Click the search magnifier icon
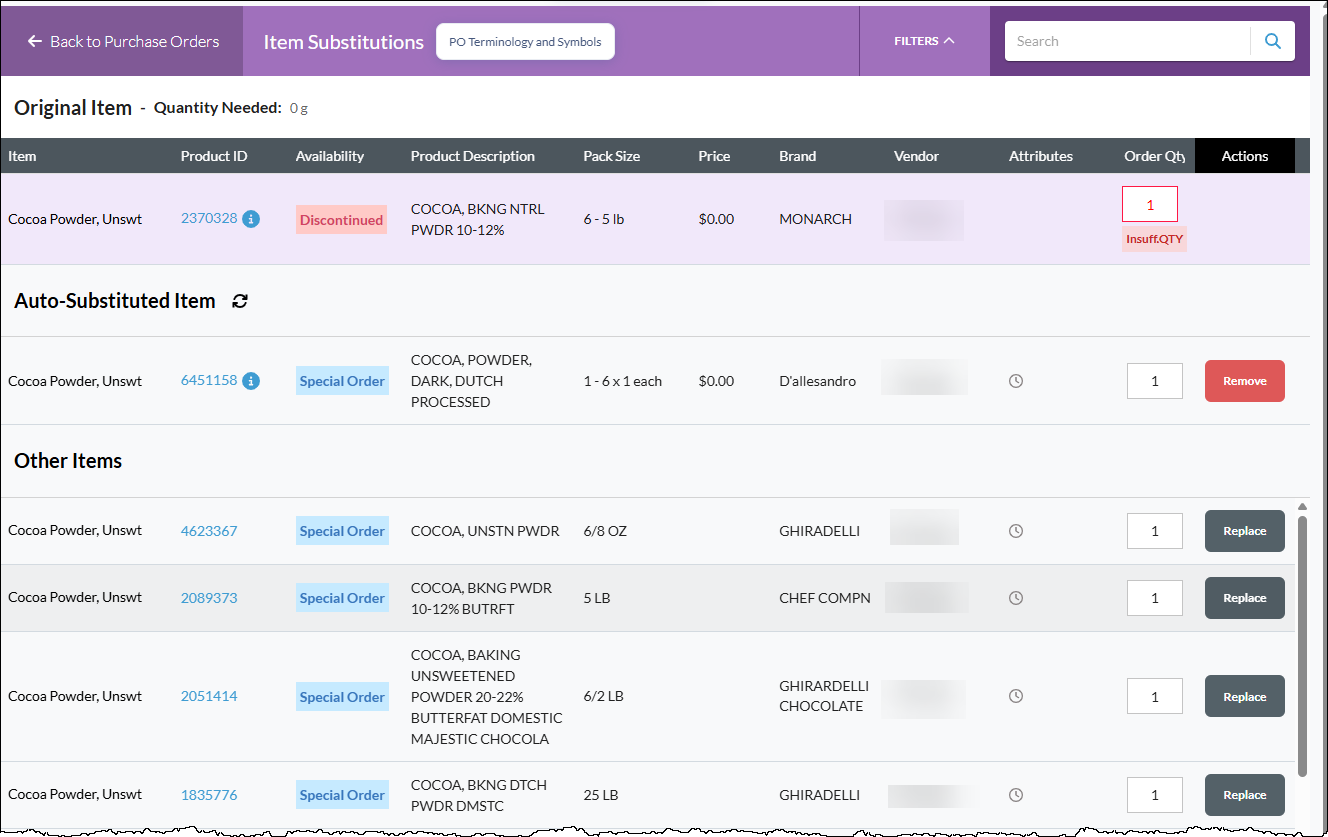The width and height of the screenshot is (1328, 837). coord(1273,41)
